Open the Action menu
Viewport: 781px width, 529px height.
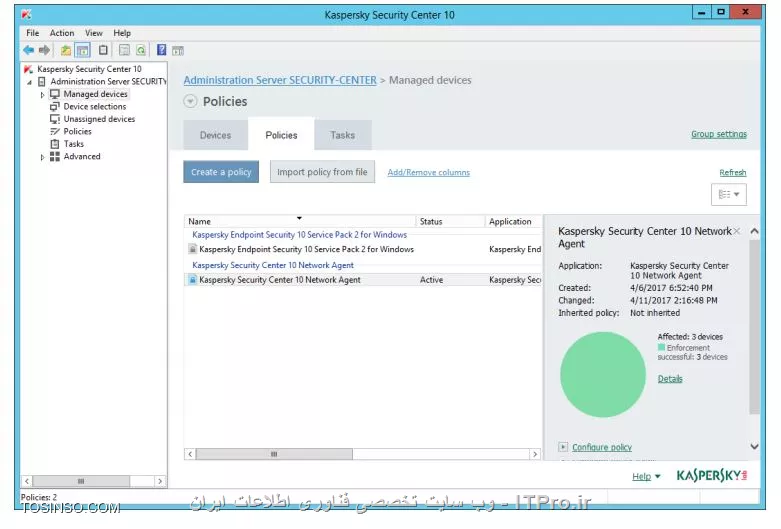tap(62, 33)
